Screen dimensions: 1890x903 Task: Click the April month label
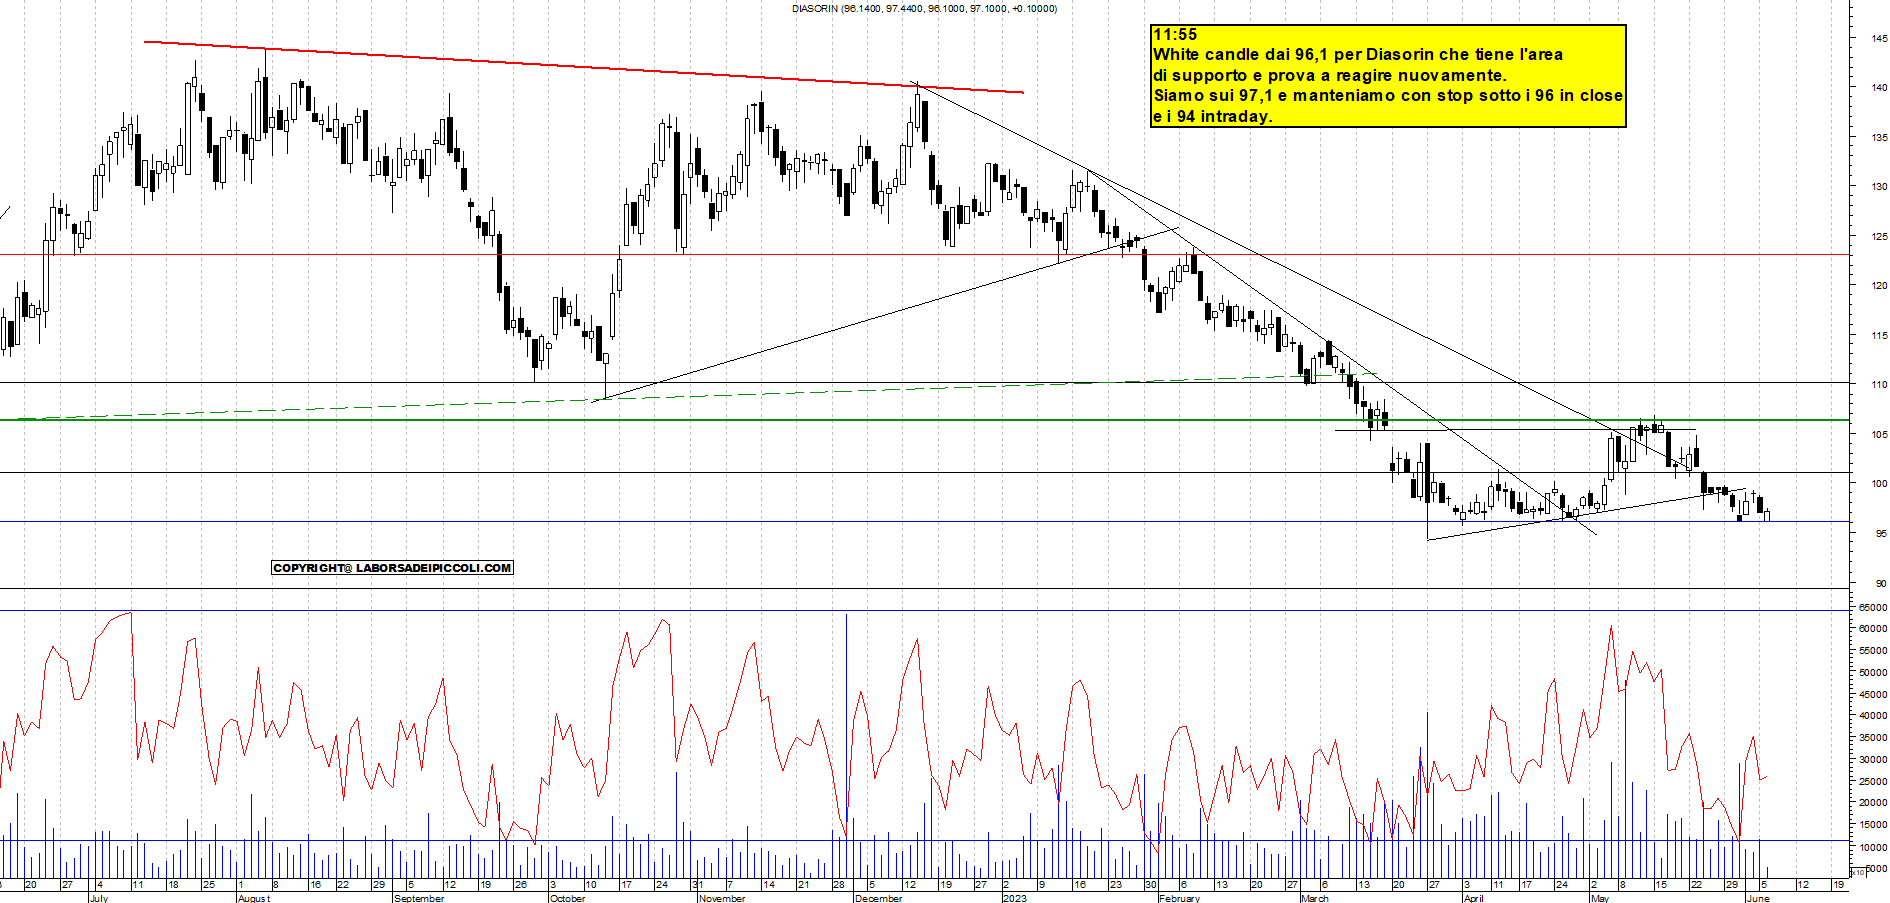1472,898
